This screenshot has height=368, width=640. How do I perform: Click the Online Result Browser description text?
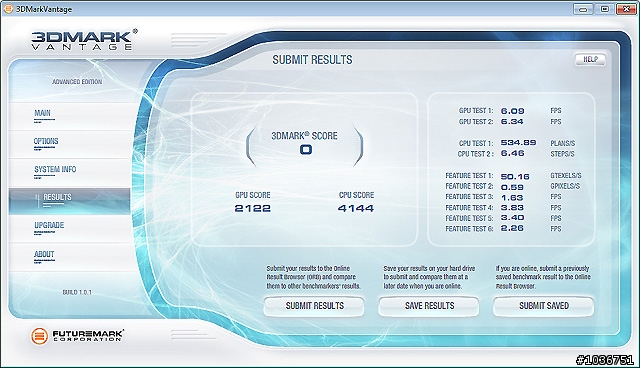[x=313, y=277]
